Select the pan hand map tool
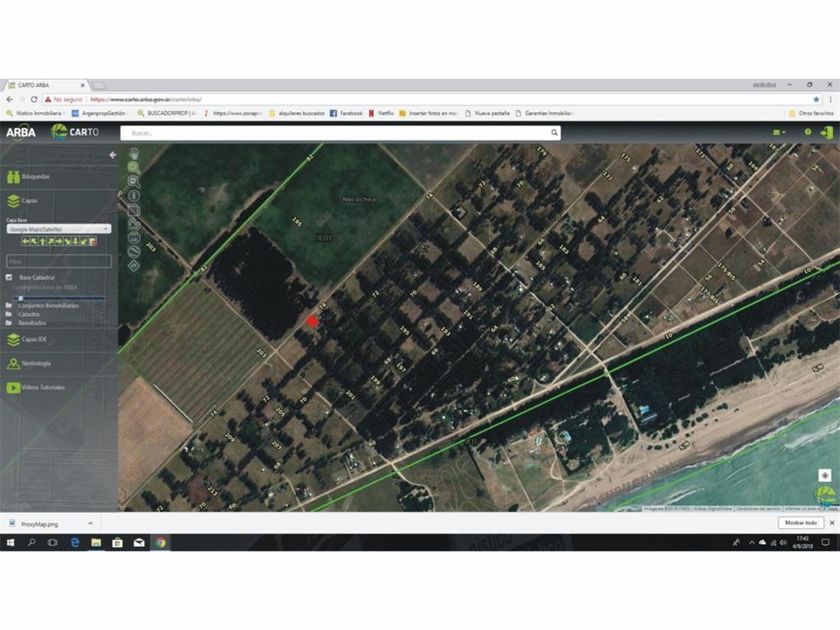 pyautogui.click(x=134, y=153)
